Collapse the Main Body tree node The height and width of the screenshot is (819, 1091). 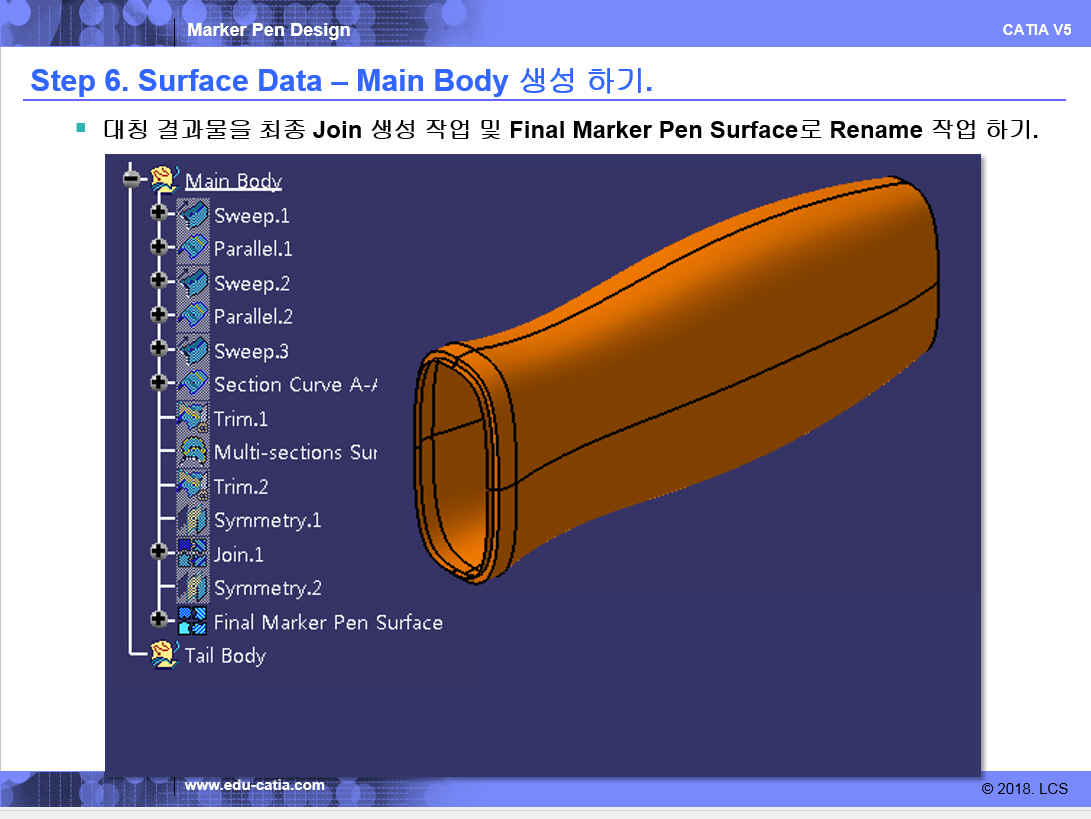(130, 180)
